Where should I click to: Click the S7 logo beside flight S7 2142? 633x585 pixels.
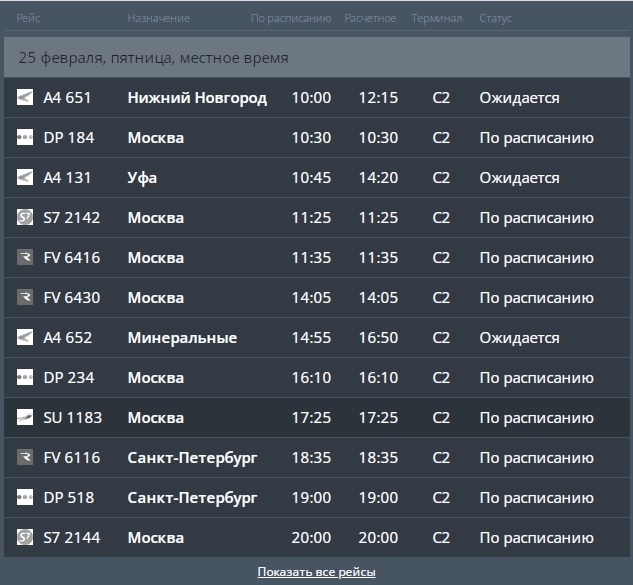[25, 218]
